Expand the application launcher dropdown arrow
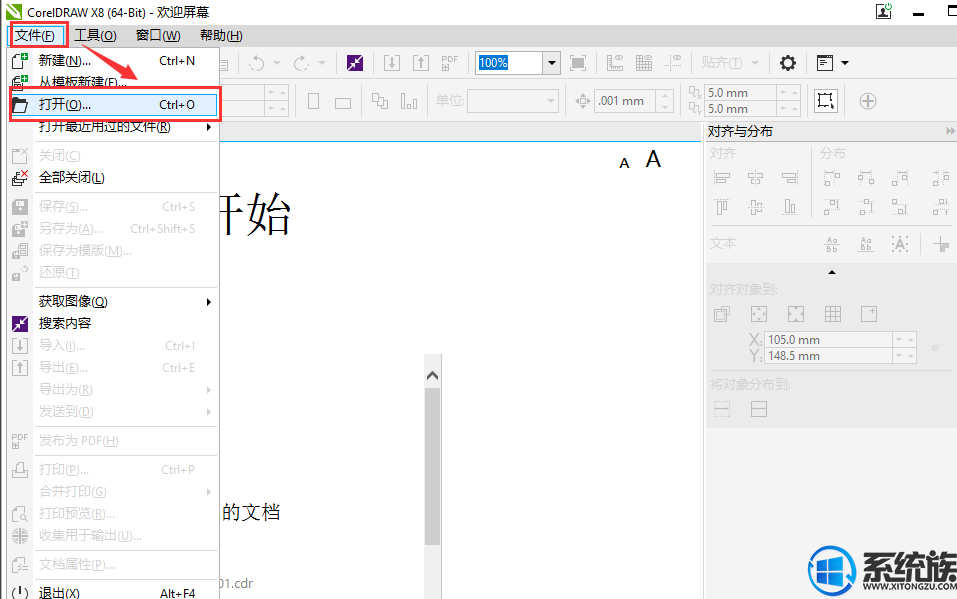Image resolution: width=957 pixels, height=599 pixels. [x=845, y=62]
